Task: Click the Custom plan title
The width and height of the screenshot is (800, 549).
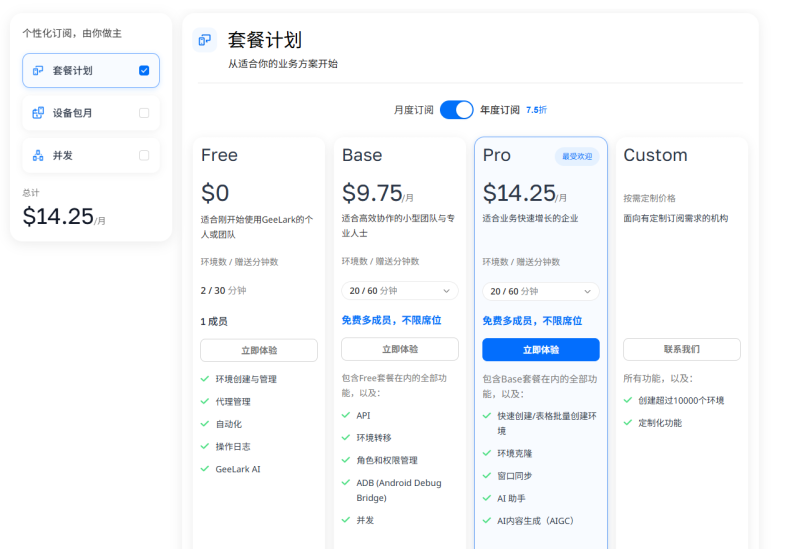Action: tap(655, 155)
